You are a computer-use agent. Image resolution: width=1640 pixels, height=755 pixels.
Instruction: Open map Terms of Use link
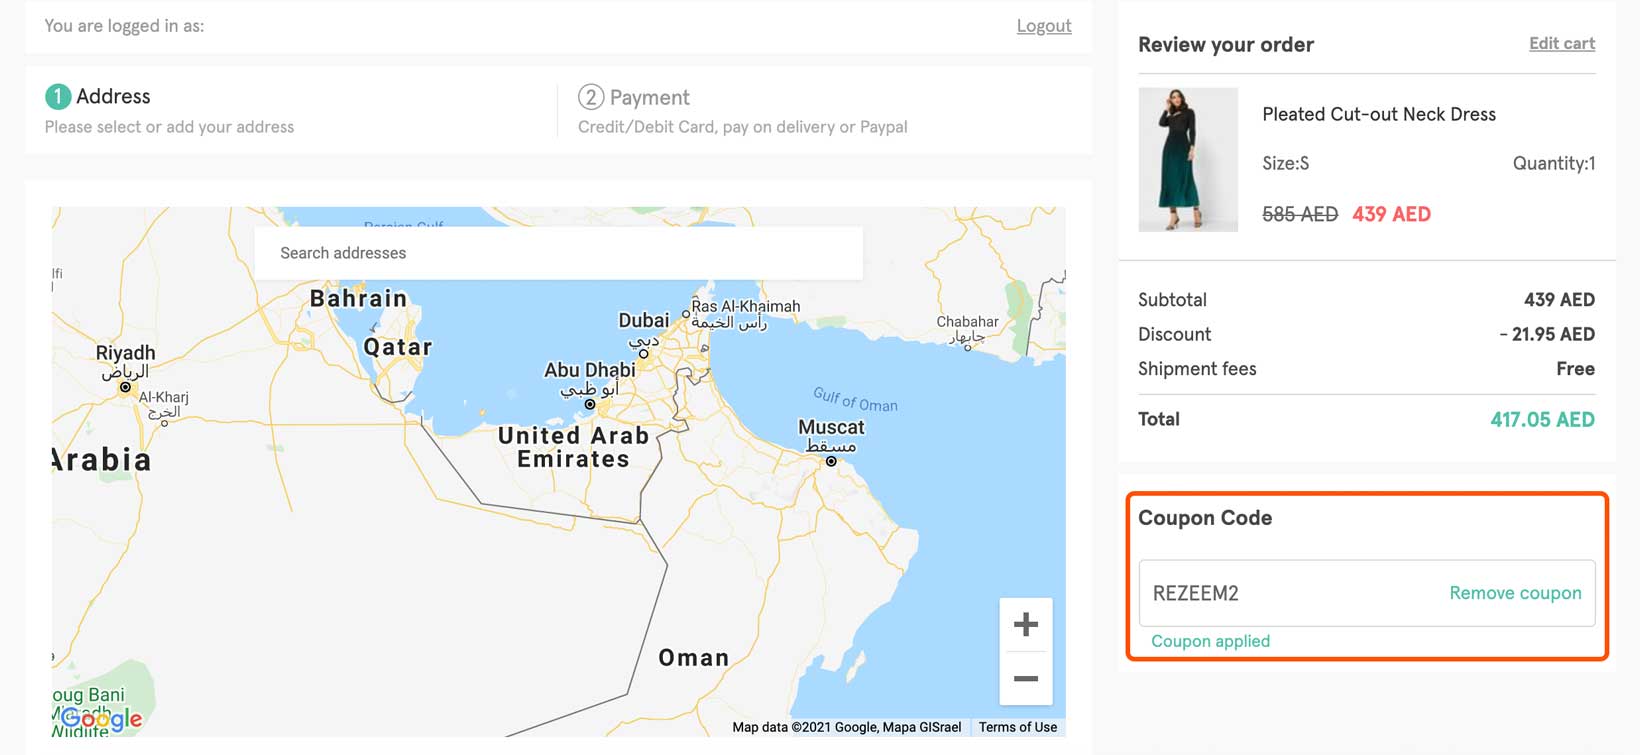click(x=1017, y=727)
